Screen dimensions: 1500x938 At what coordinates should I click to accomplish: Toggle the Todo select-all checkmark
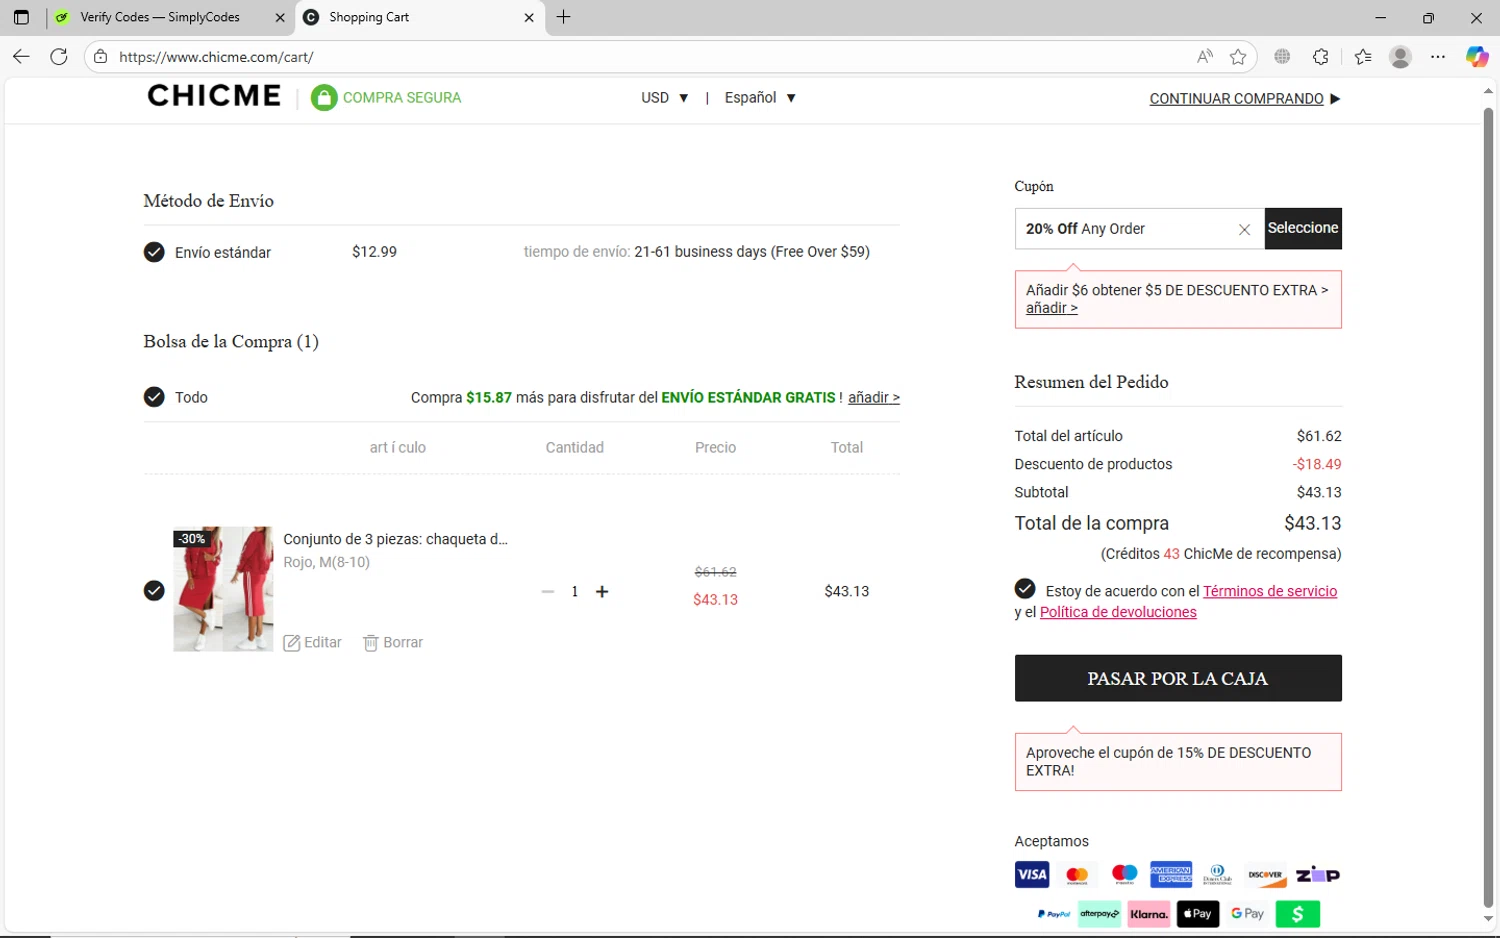154,397
